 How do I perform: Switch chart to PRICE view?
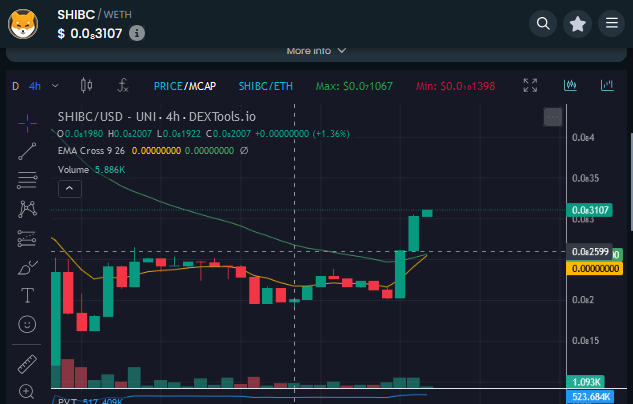coord(168,86)
